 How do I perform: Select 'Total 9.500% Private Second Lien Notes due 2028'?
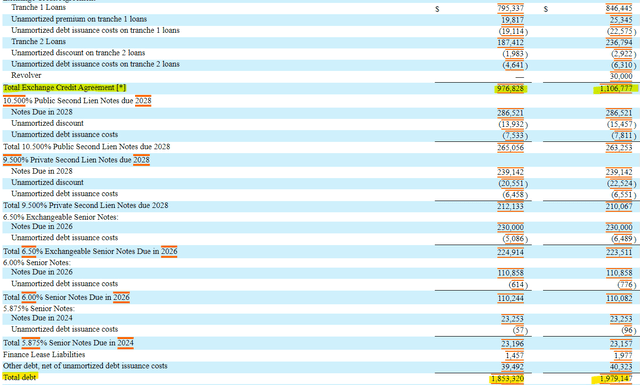86,205
